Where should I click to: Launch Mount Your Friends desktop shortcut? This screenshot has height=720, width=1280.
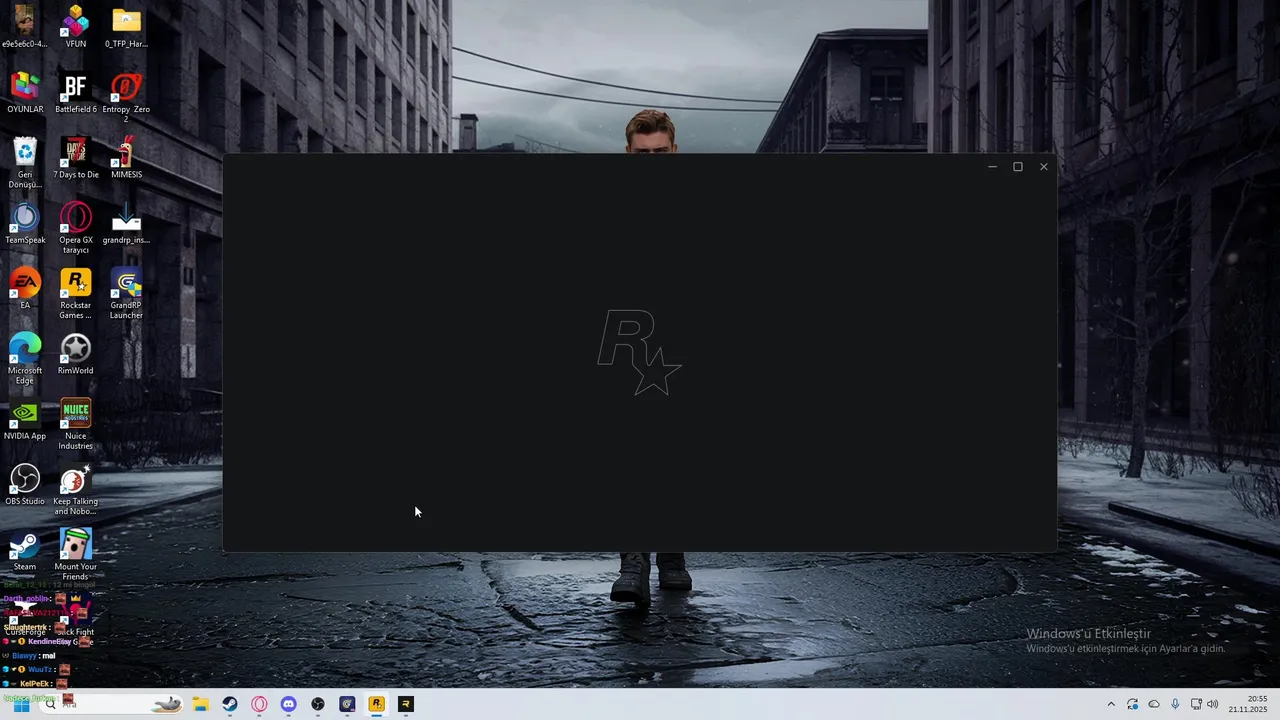(75, 554)
